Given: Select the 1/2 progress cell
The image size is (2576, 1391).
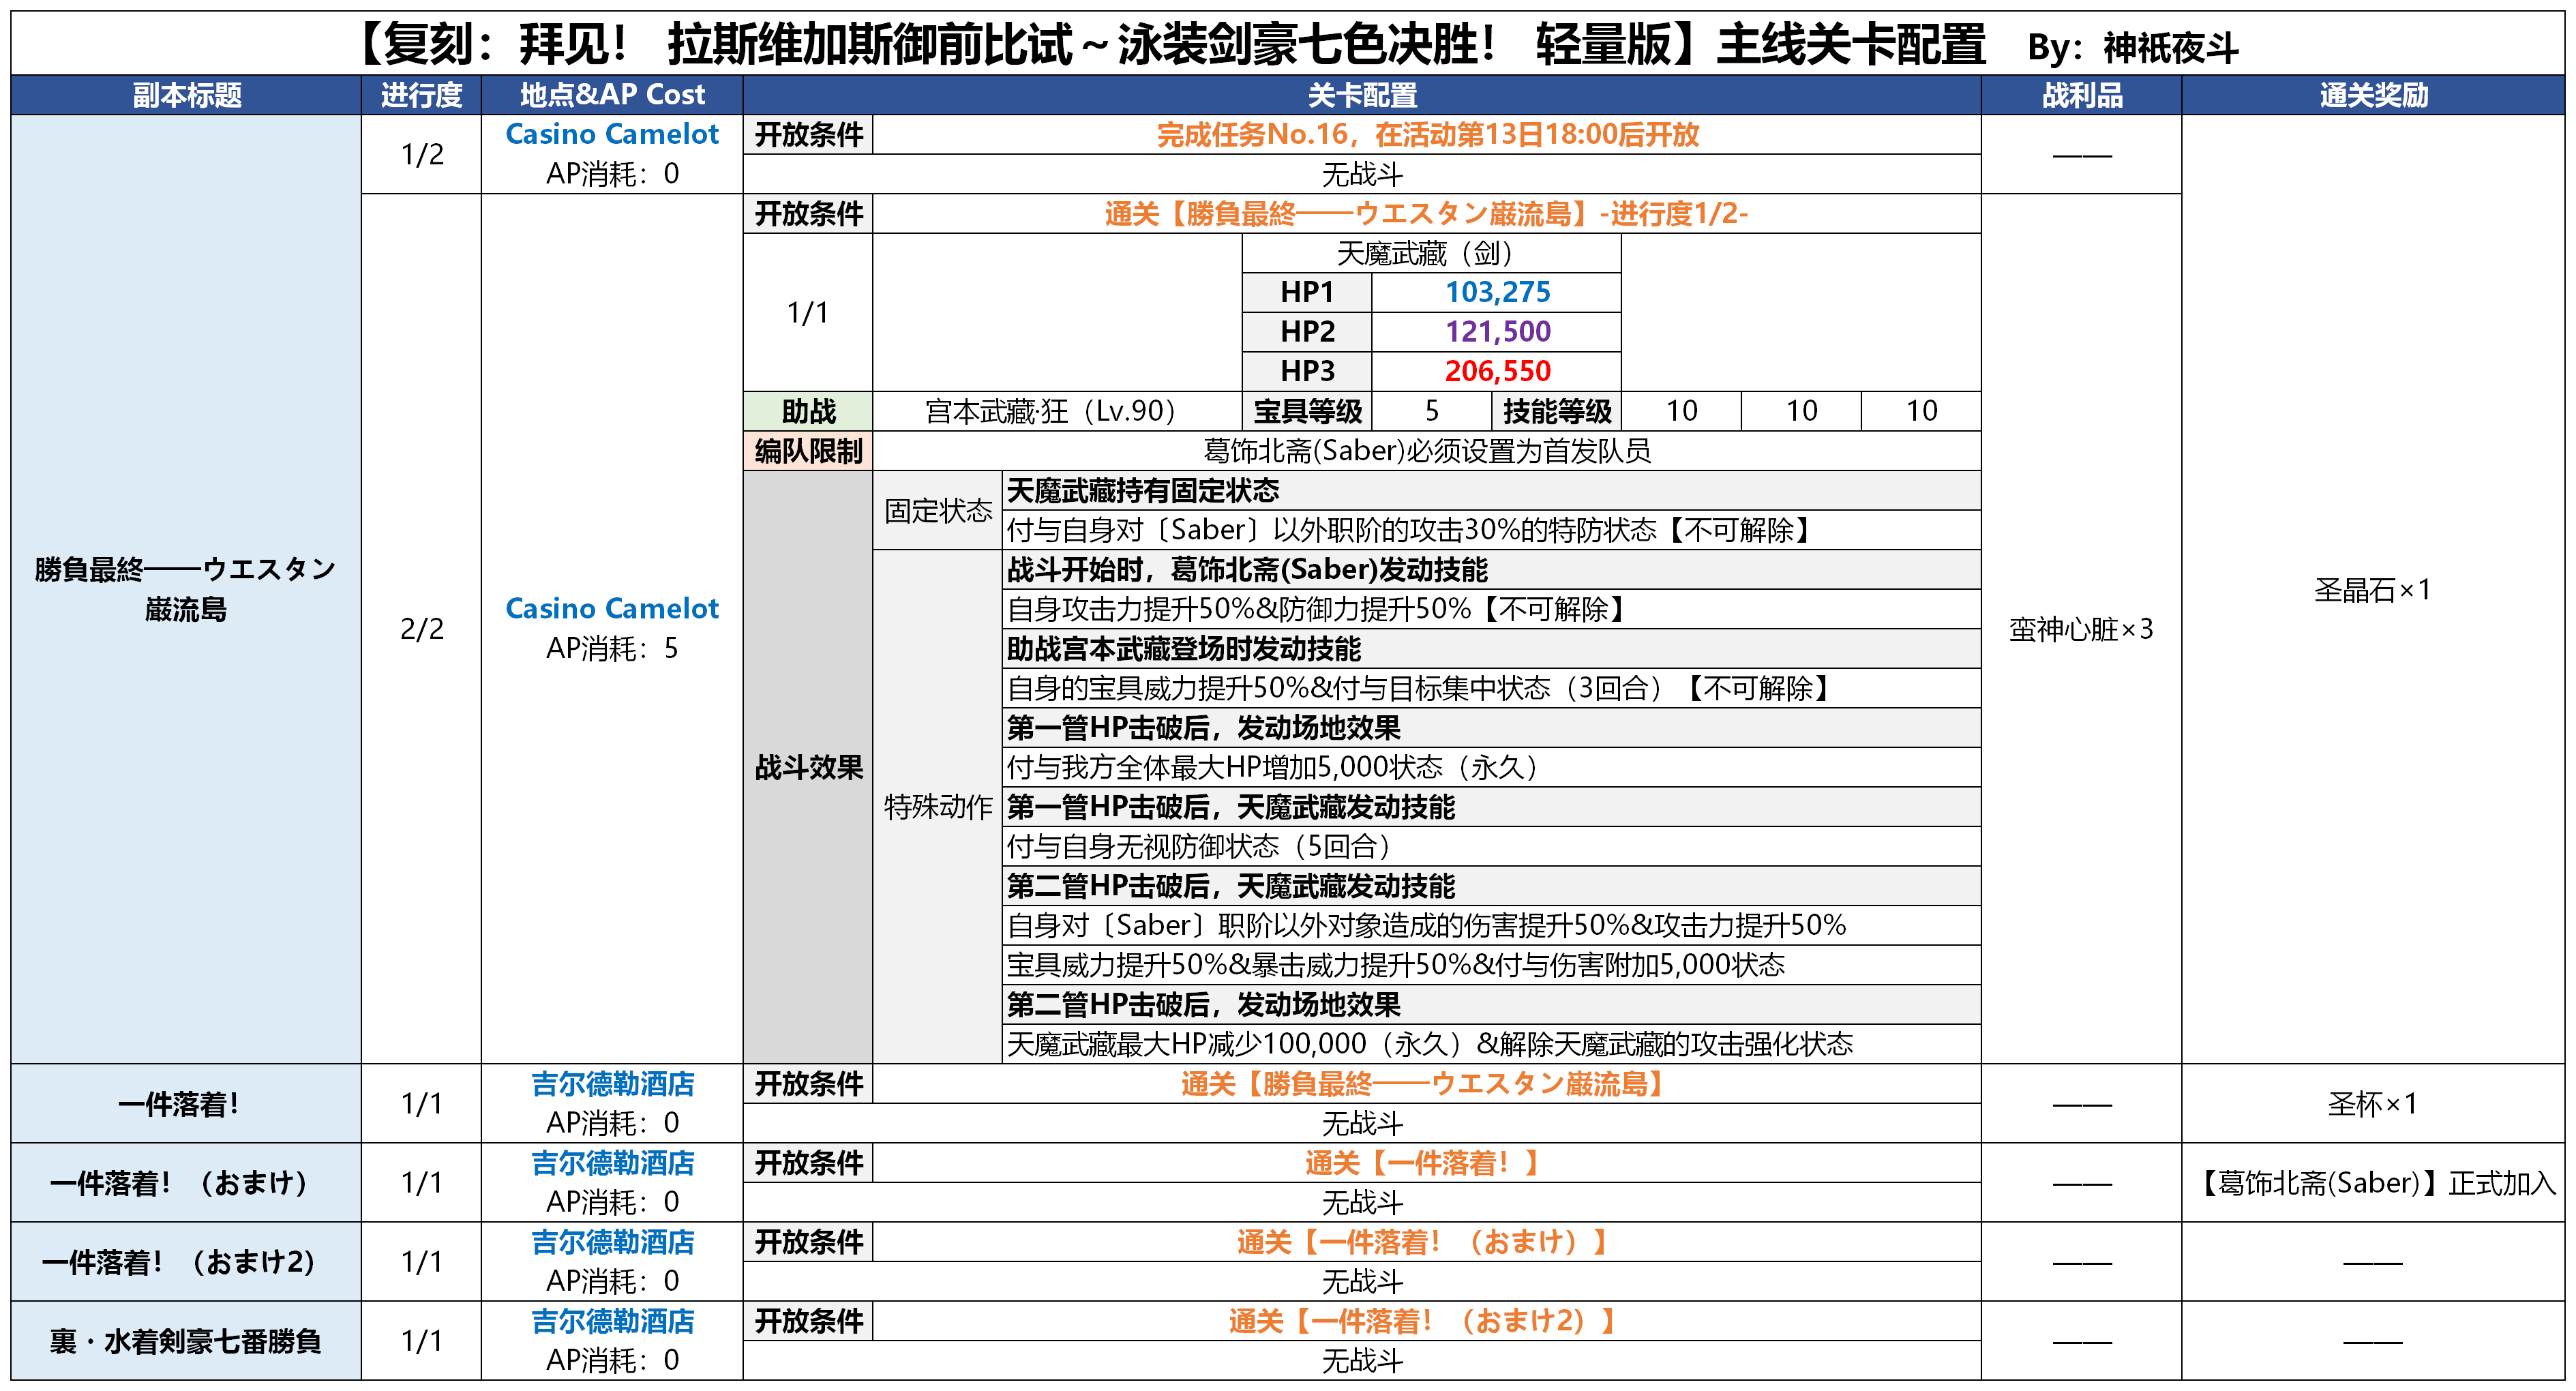Looking at the screenshot, I should (421, 154).
